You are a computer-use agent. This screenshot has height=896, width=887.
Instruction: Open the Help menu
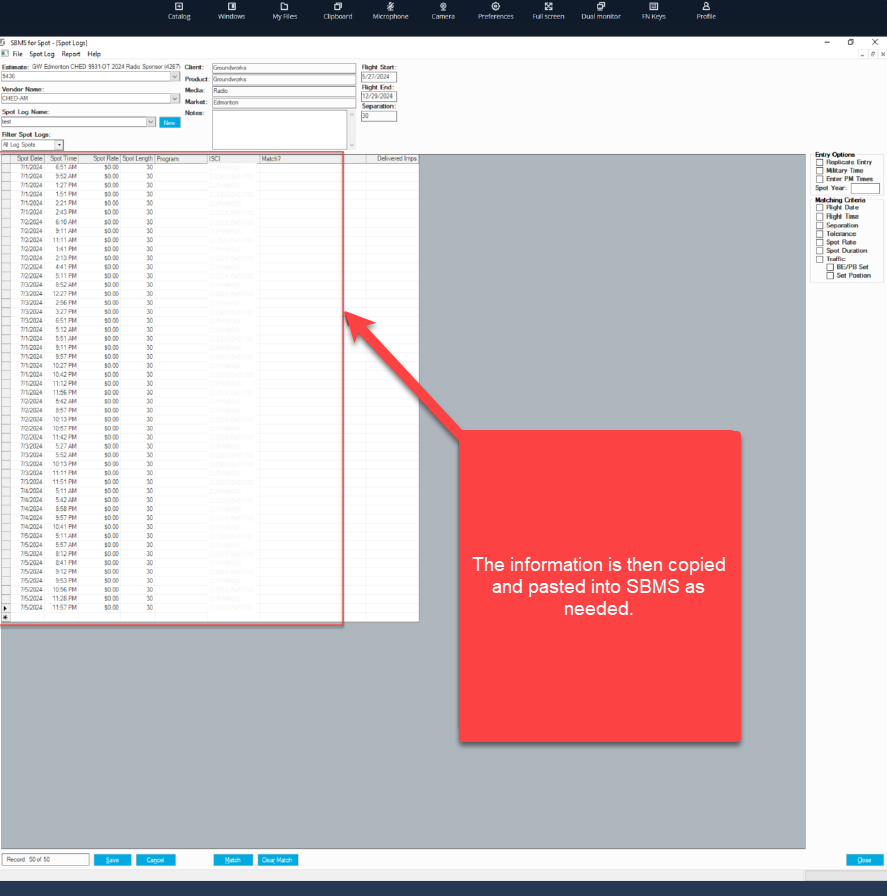(x=94, y=54)
